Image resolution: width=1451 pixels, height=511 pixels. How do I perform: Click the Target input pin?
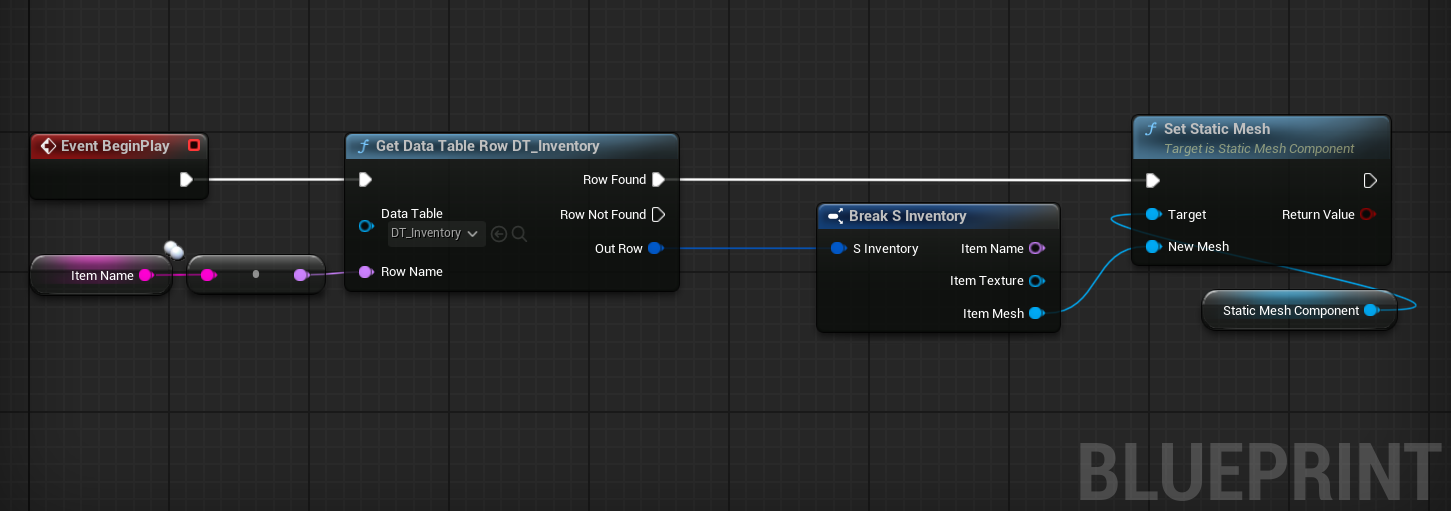pyautogui.click(x=1152, y=214)
